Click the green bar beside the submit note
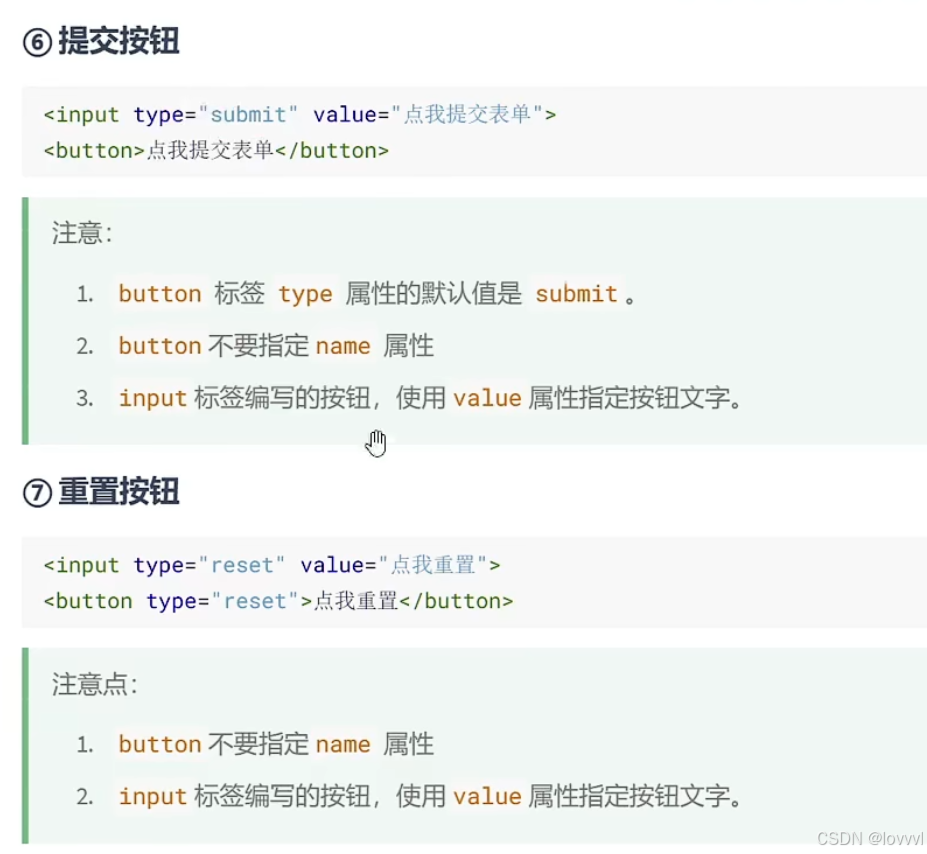Screen dimensions: 927x854 click(25, 321)
